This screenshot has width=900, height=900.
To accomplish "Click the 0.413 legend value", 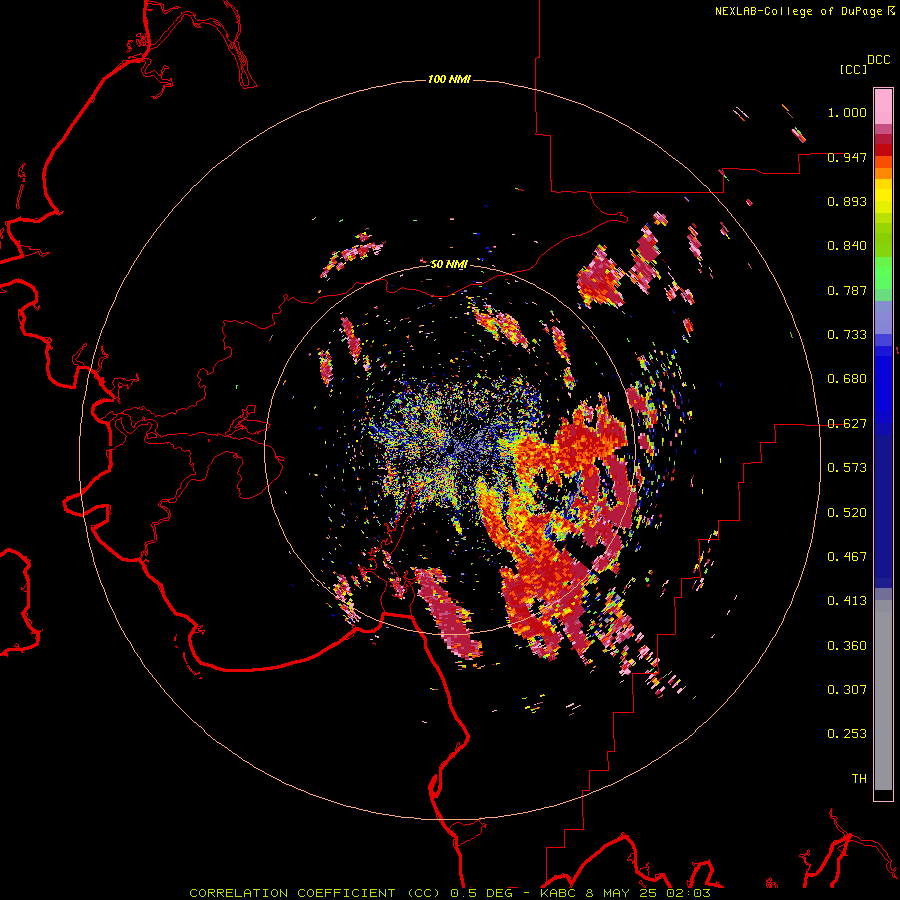I will point(847,601).
